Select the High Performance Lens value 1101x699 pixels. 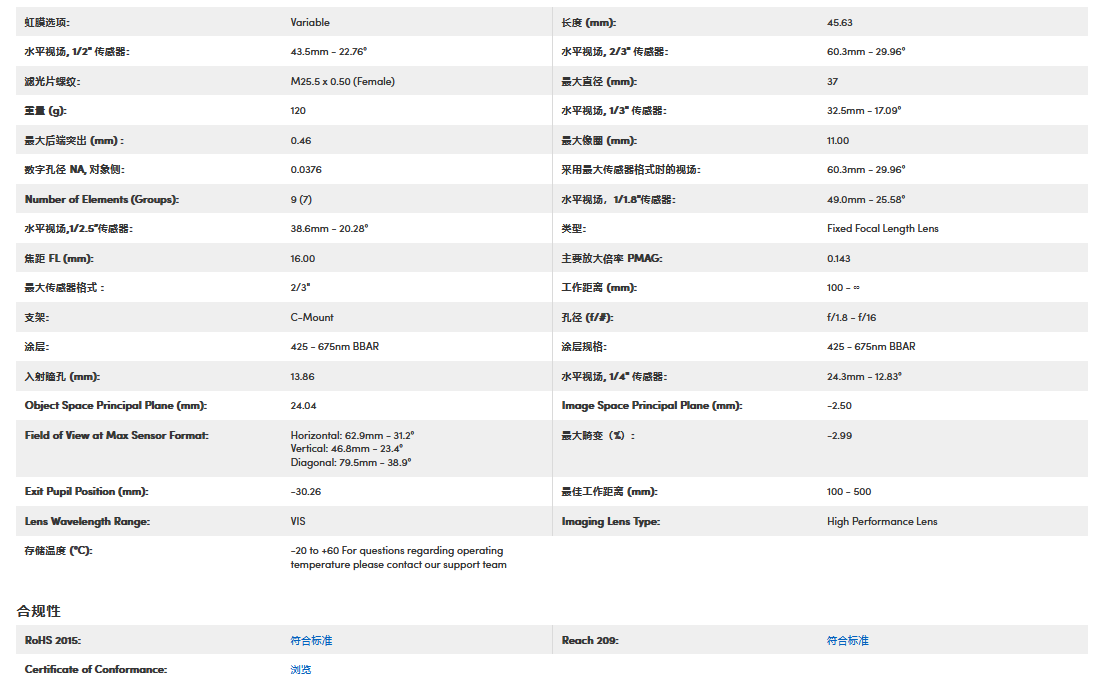click(882, 521)
